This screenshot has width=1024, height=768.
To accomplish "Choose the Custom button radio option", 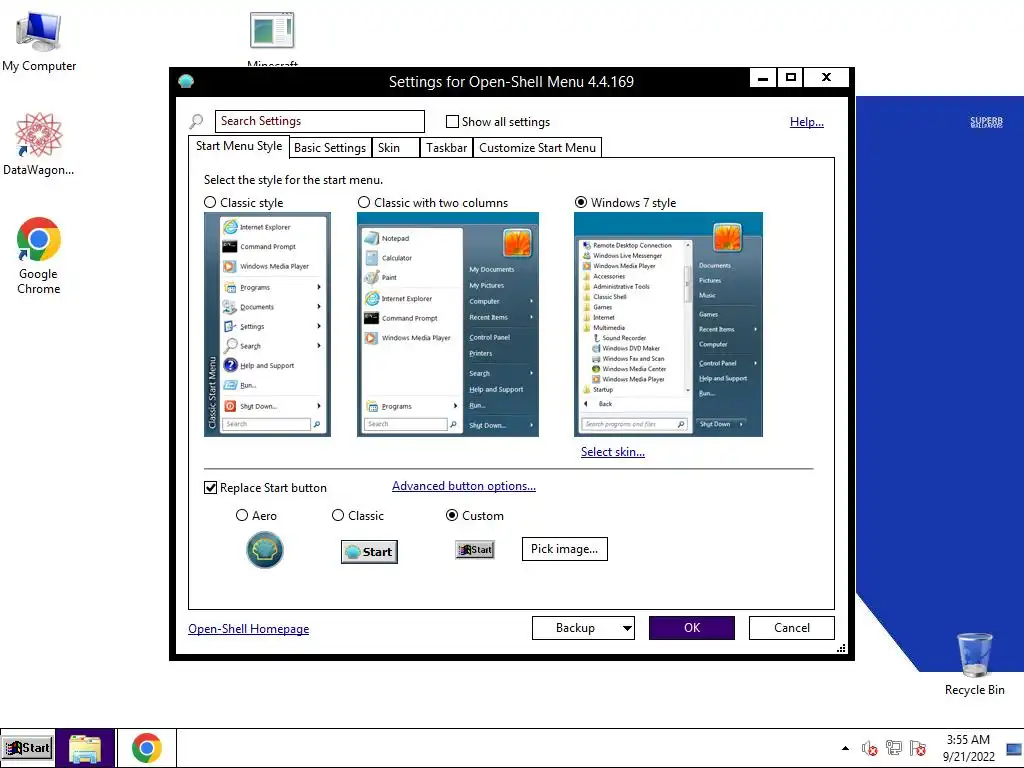I will (451, 515).
